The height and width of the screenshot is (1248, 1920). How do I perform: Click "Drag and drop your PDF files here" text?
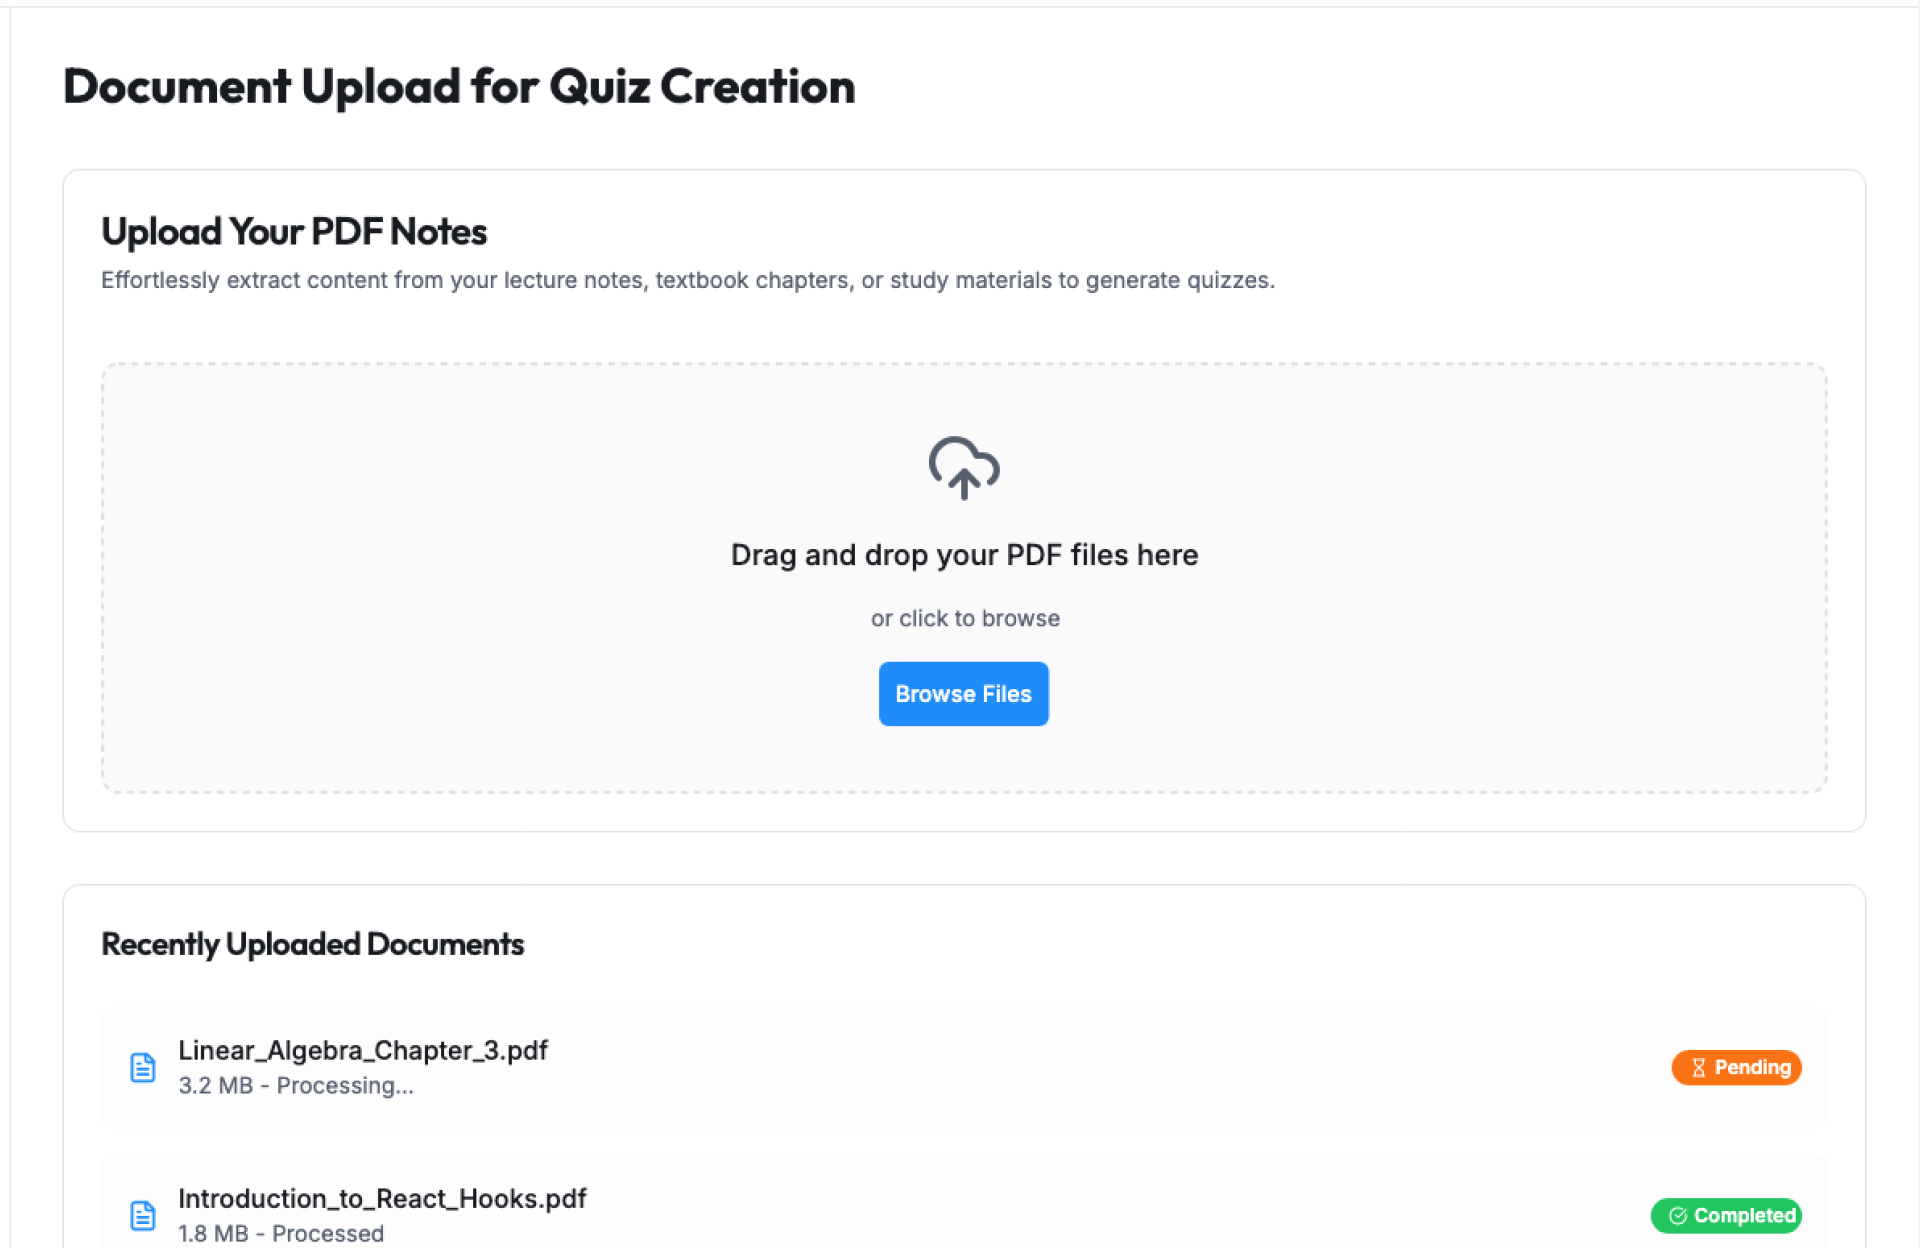click(x=964, y=555)
